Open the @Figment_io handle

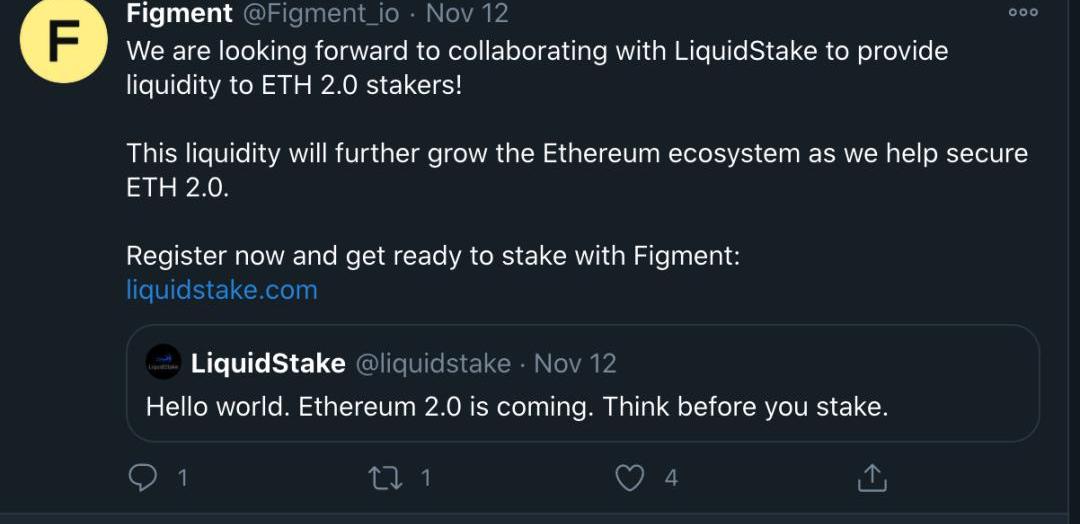click(x=320, y=14)
